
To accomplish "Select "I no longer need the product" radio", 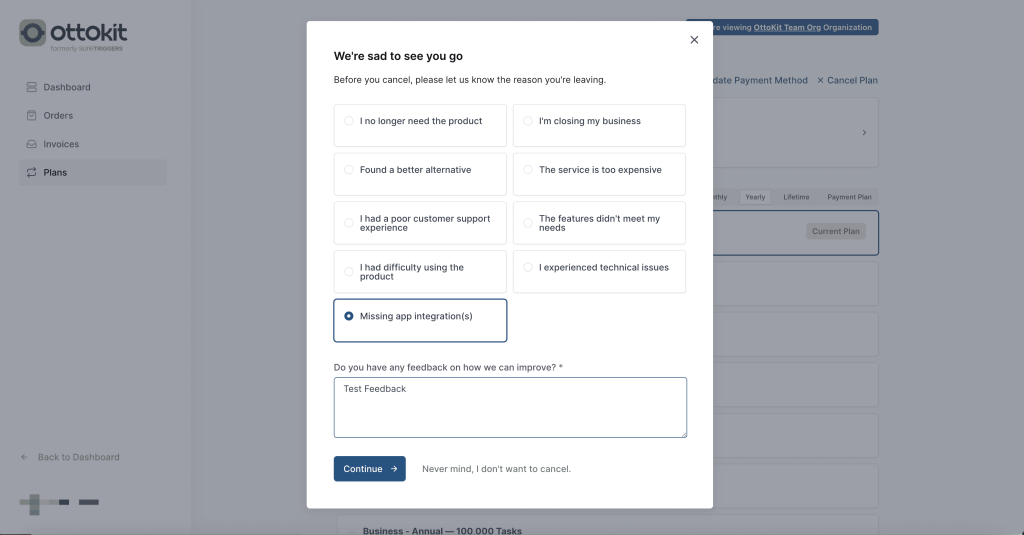I will [x=349, y=121].
